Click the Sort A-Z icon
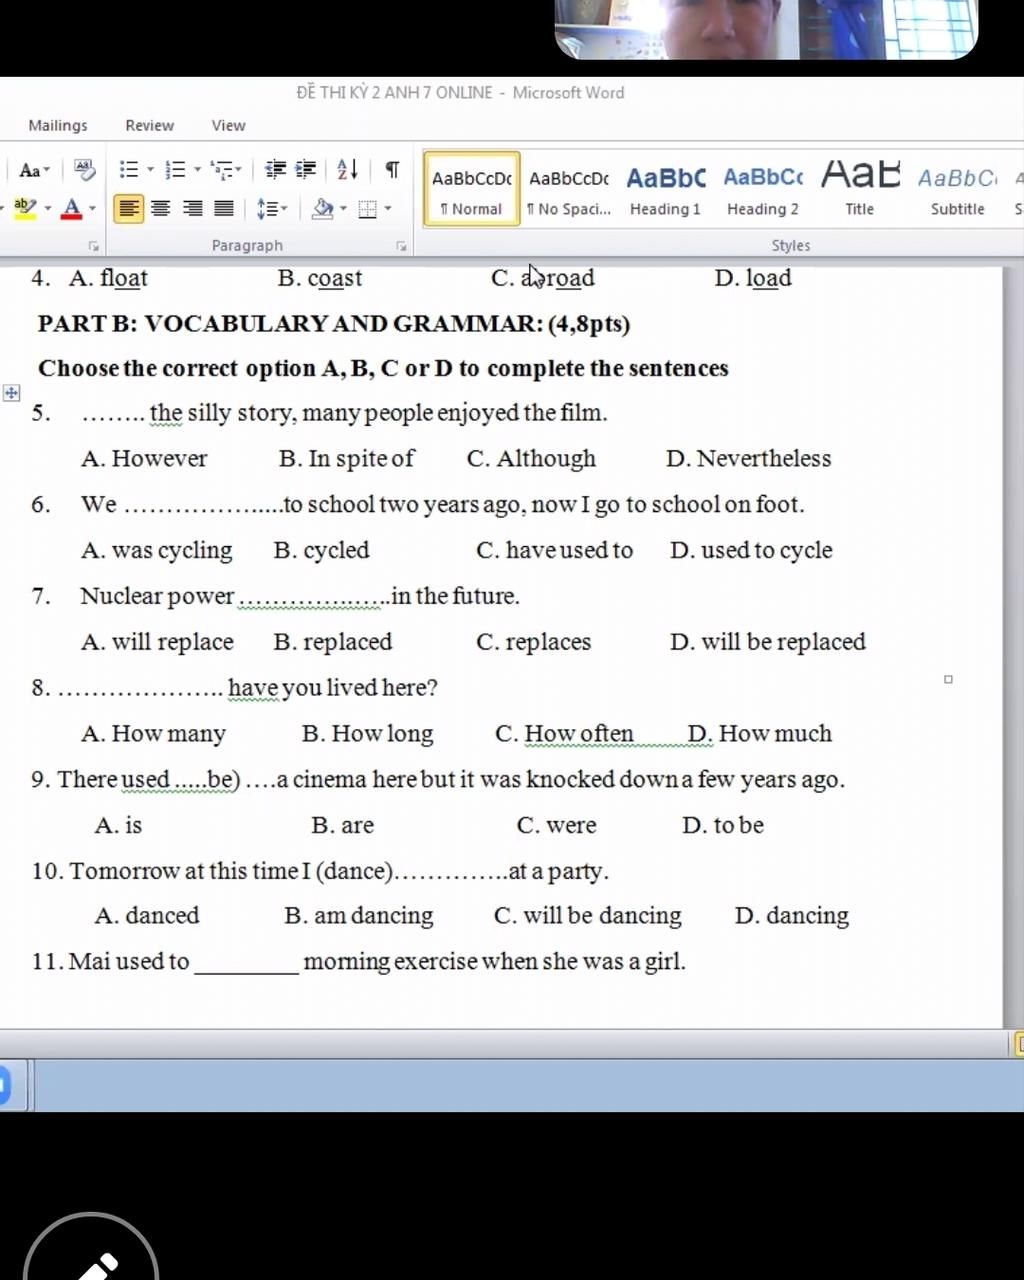The height and width of the screenshot is (1280, 1024). pos(347,170)
